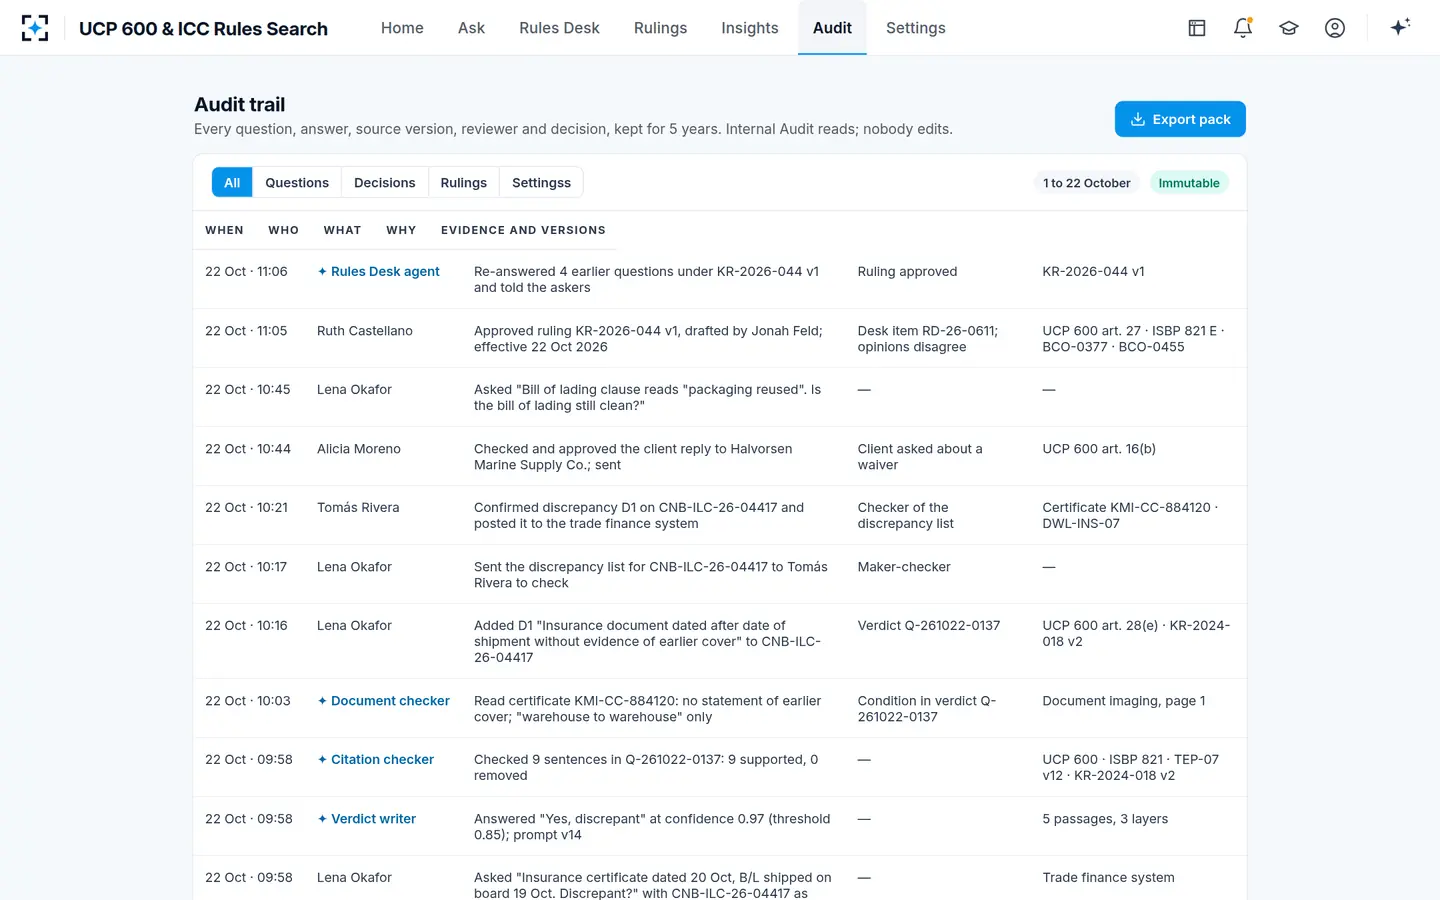This screenshot has width=1440, height=900.
Task: Click the UCP 600 & ICC Rules Search title
Action: pyautogui.click(x=203, y=29)
